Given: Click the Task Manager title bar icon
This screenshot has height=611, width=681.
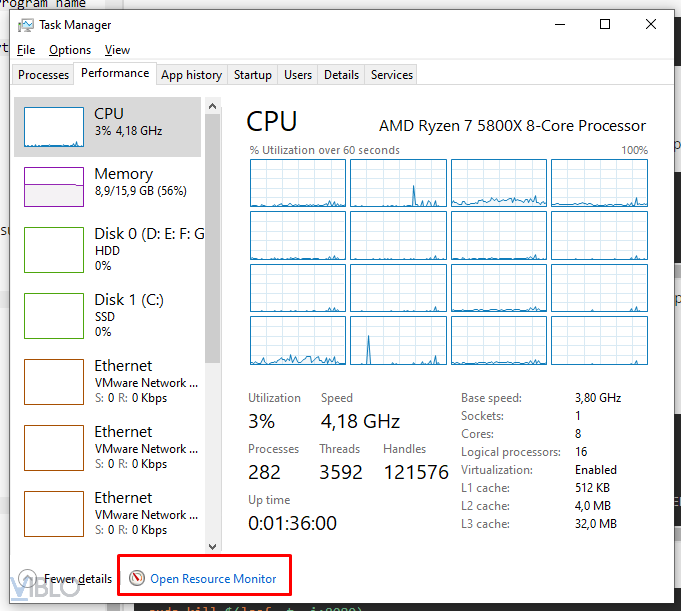Looking at the screenshot, I should pyautogui.click(x=26, y=25).
